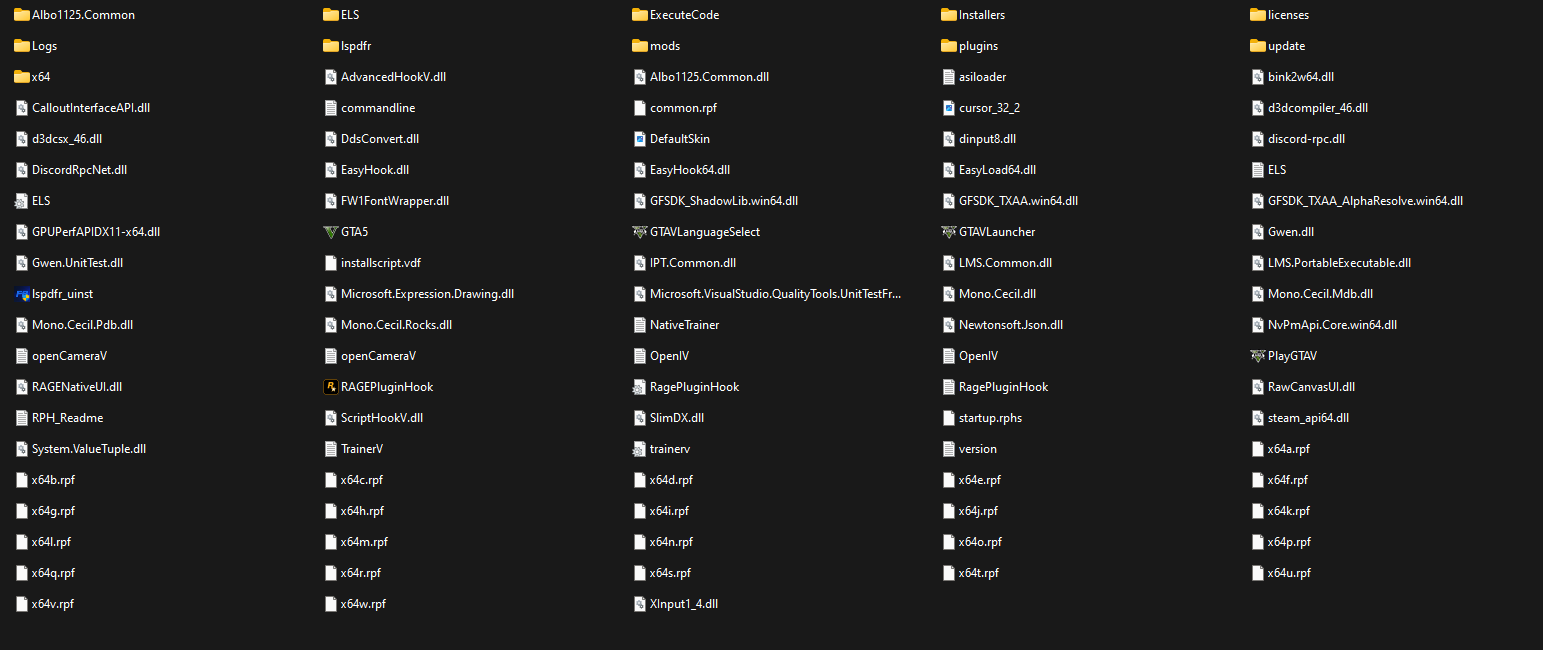Screen dimensions: 1543x650
Task: Click the DdsConvert.dll file name
Action: (380, 139)
